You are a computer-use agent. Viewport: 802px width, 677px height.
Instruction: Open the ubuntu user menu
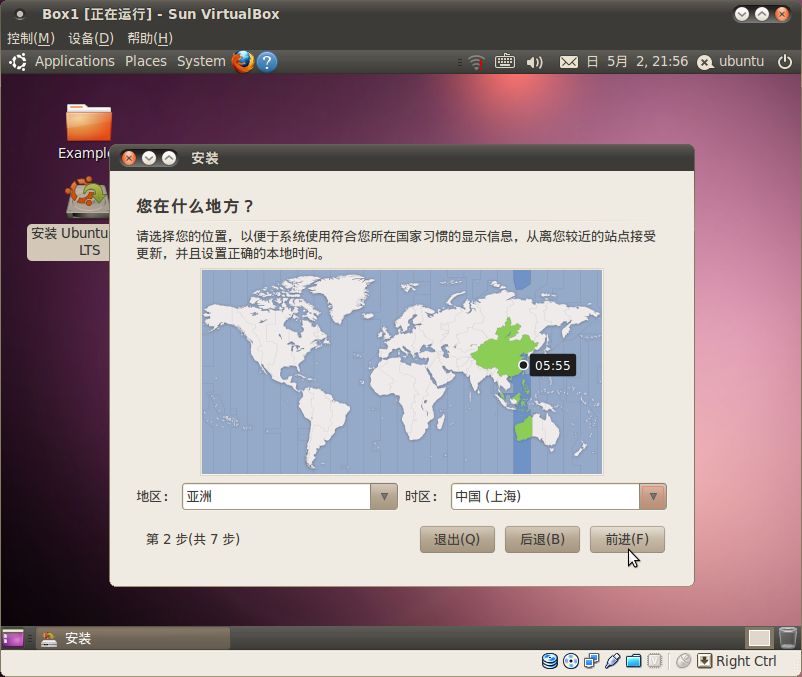[x=730, y=61]
